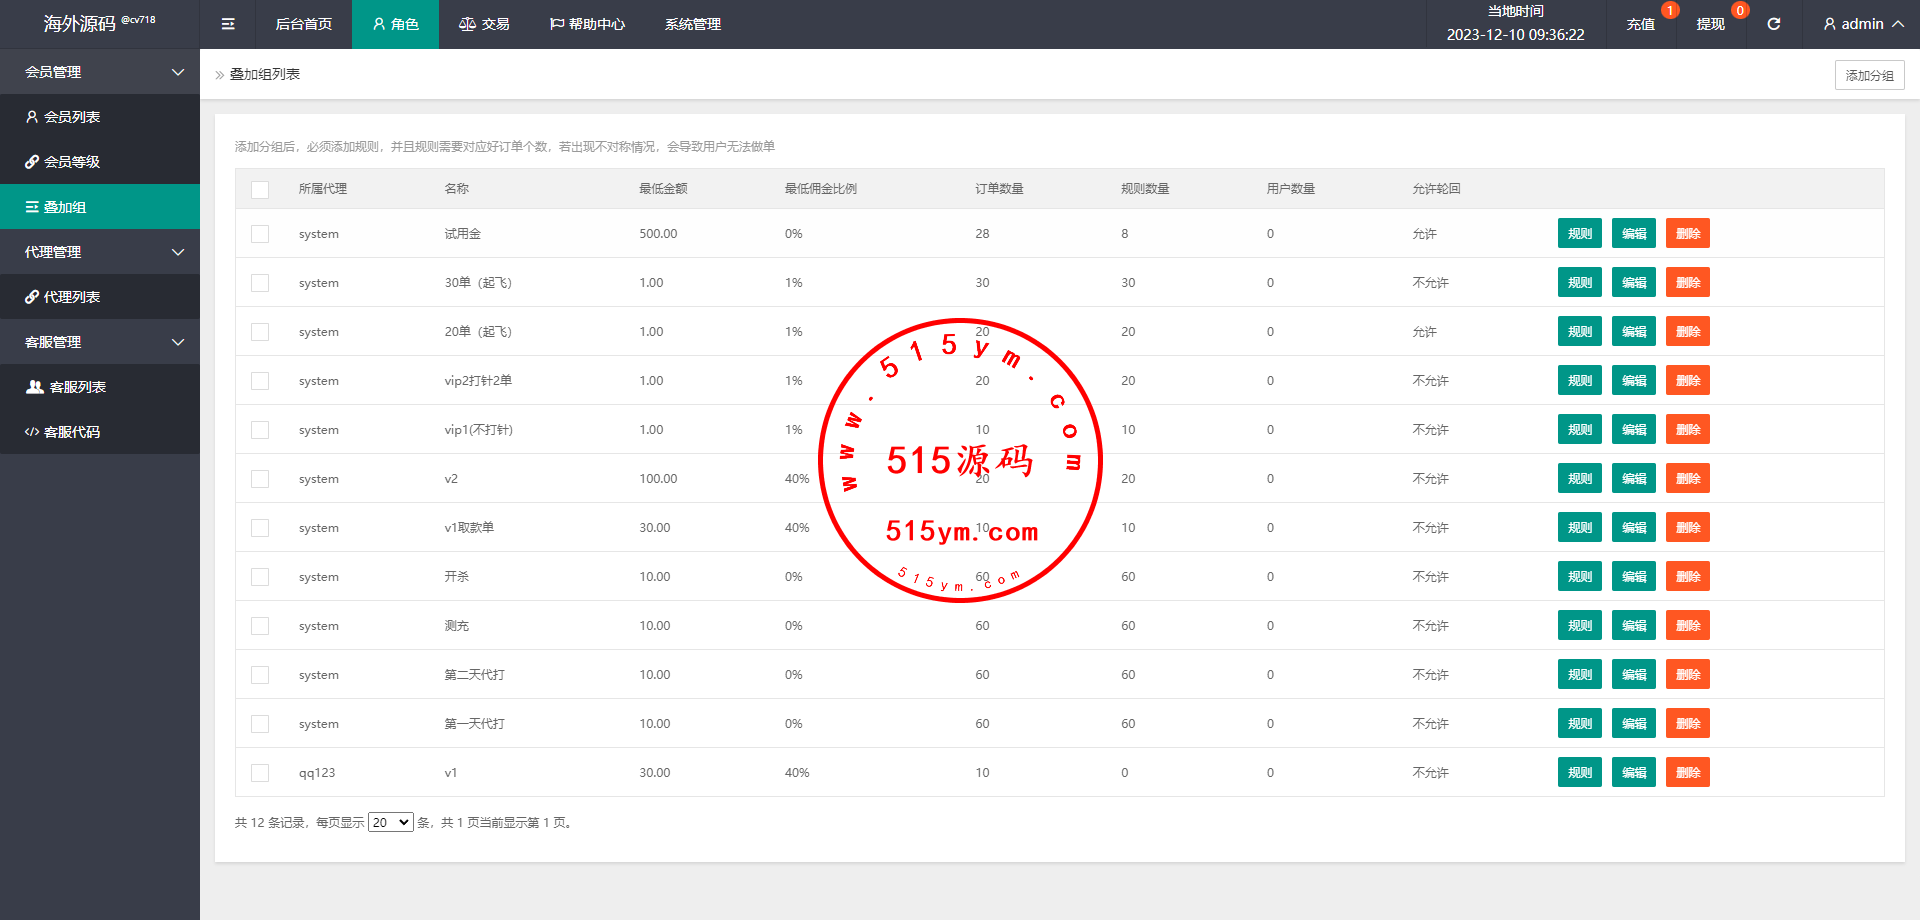The width and height of the screenshot is (1920, 920).
Task: Check the box for 试用金 row
Action: (260, 234)
